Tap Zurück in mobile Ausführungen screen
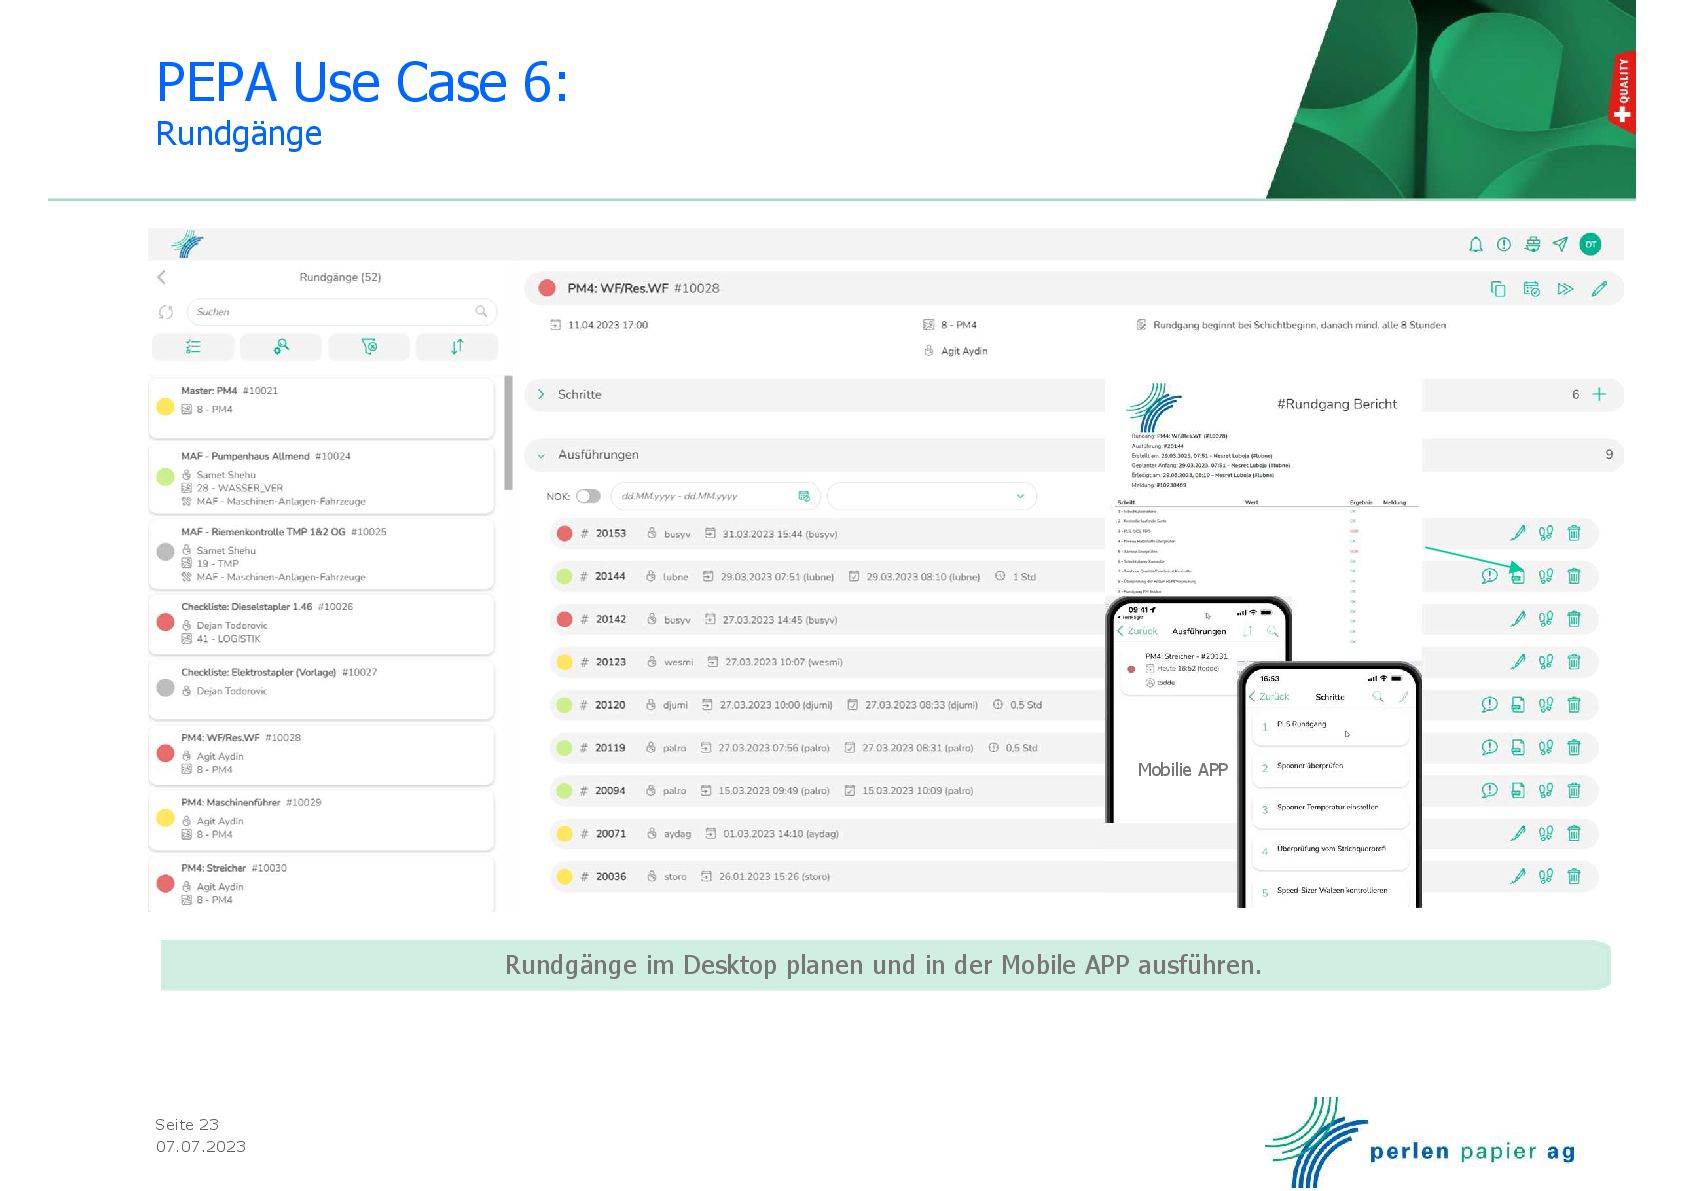The image size is (1684, 1191). pyautogui.click(x=1137, y=631)
